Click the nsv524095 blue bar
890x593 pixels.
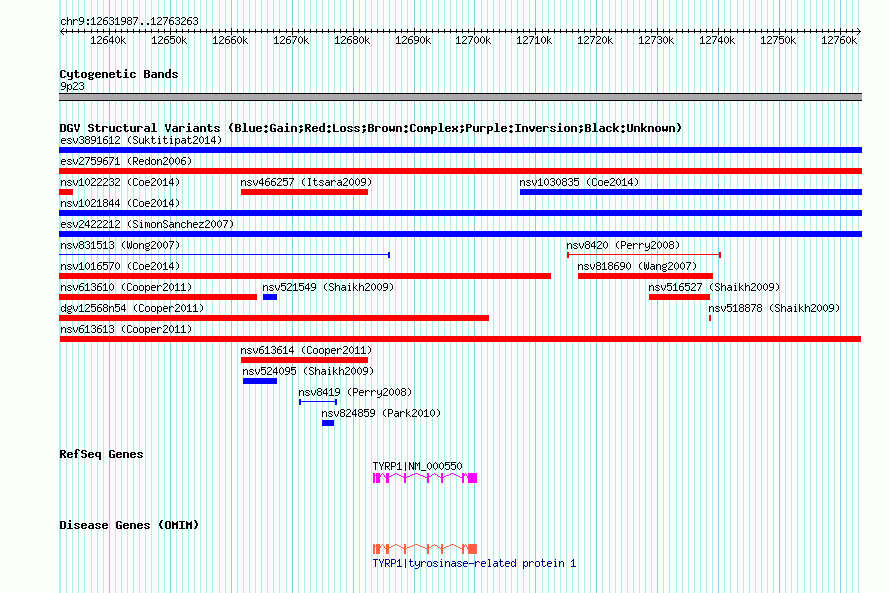click(x=260, y=381)
